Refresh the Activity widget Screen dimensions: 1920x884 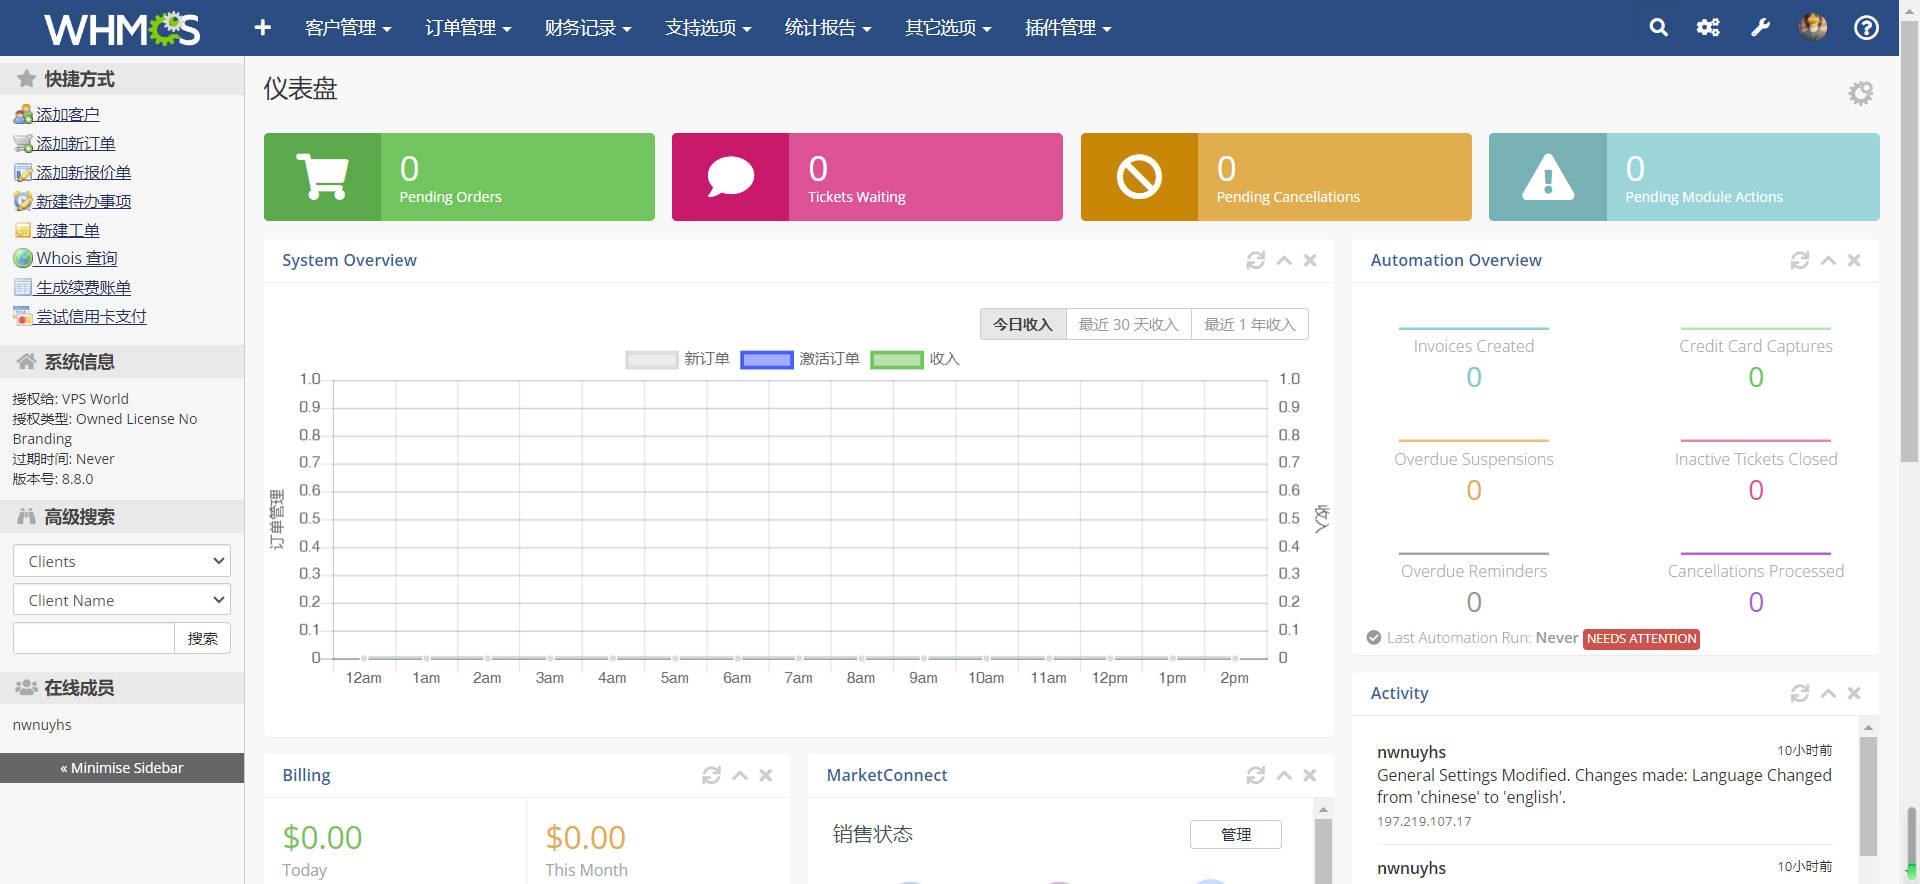(x=1800, y=693)
